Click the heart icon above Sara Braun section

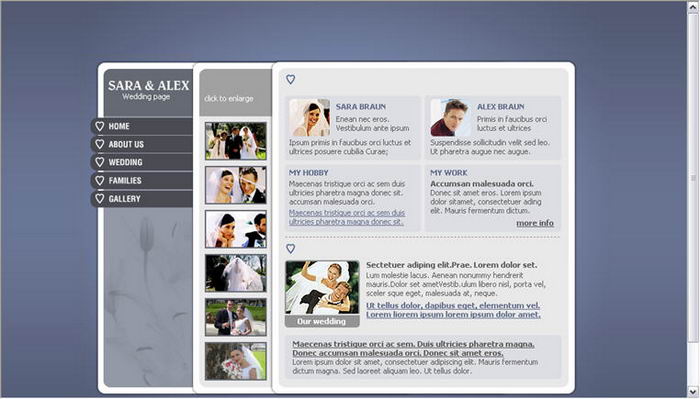[291, 79]
